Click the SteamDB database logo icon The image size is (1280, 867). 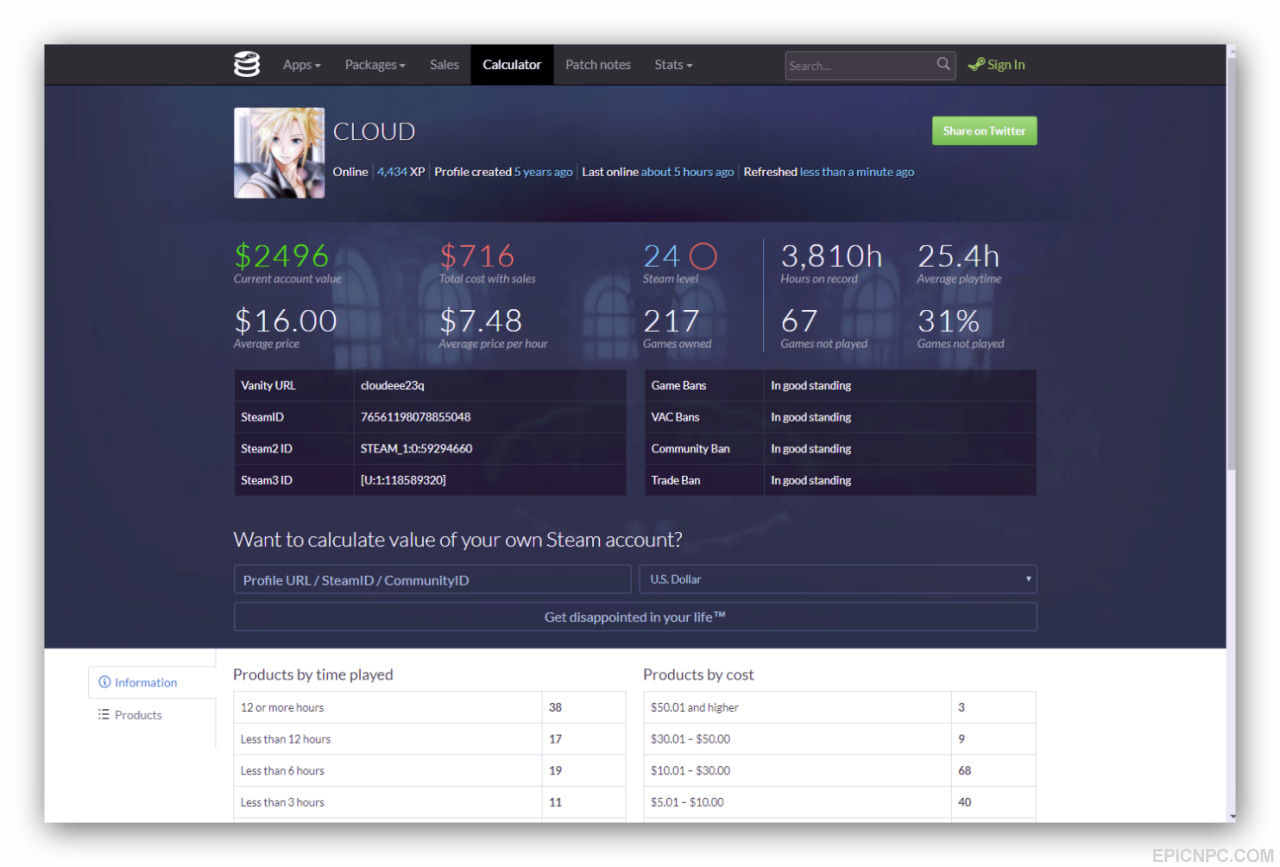(x=247, y=64)
